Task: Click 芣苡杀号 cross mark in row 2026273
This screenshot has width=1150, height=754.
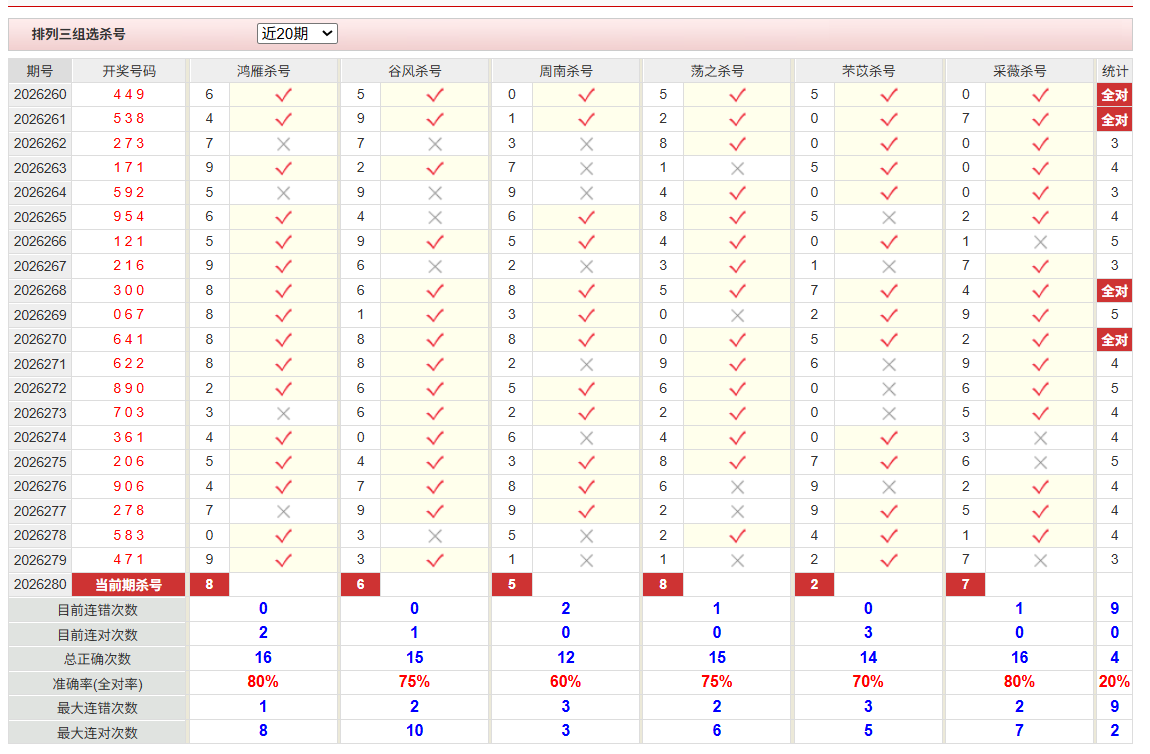Action: click(x=889, y=413)
